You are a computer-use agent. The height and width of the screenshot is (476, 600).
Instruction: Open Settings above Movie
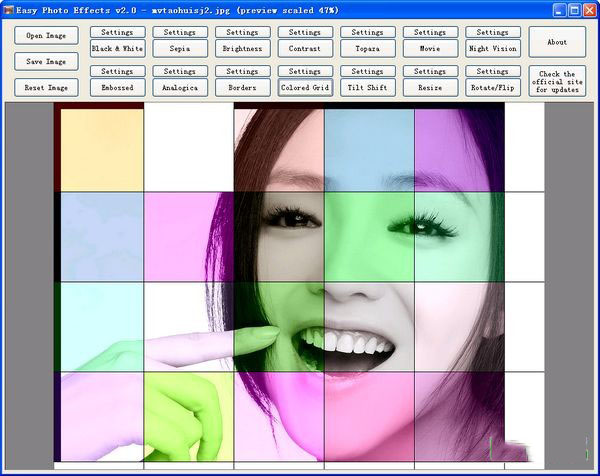[x=430, y=32]
